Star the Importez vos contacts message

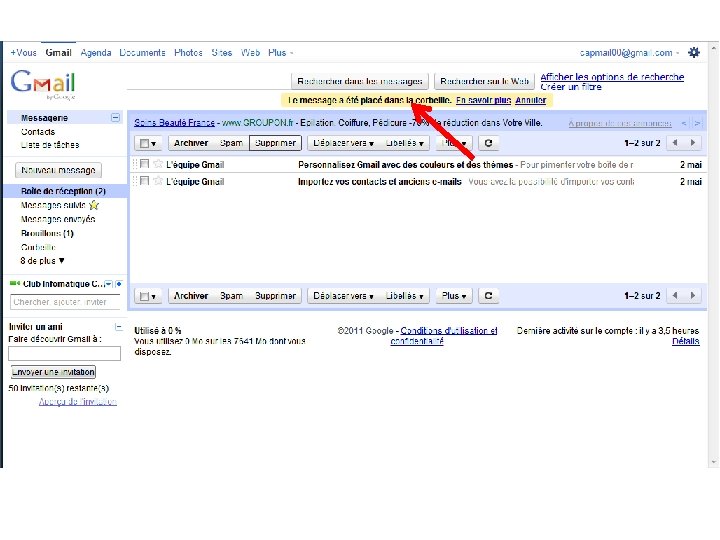pos(158,181)
